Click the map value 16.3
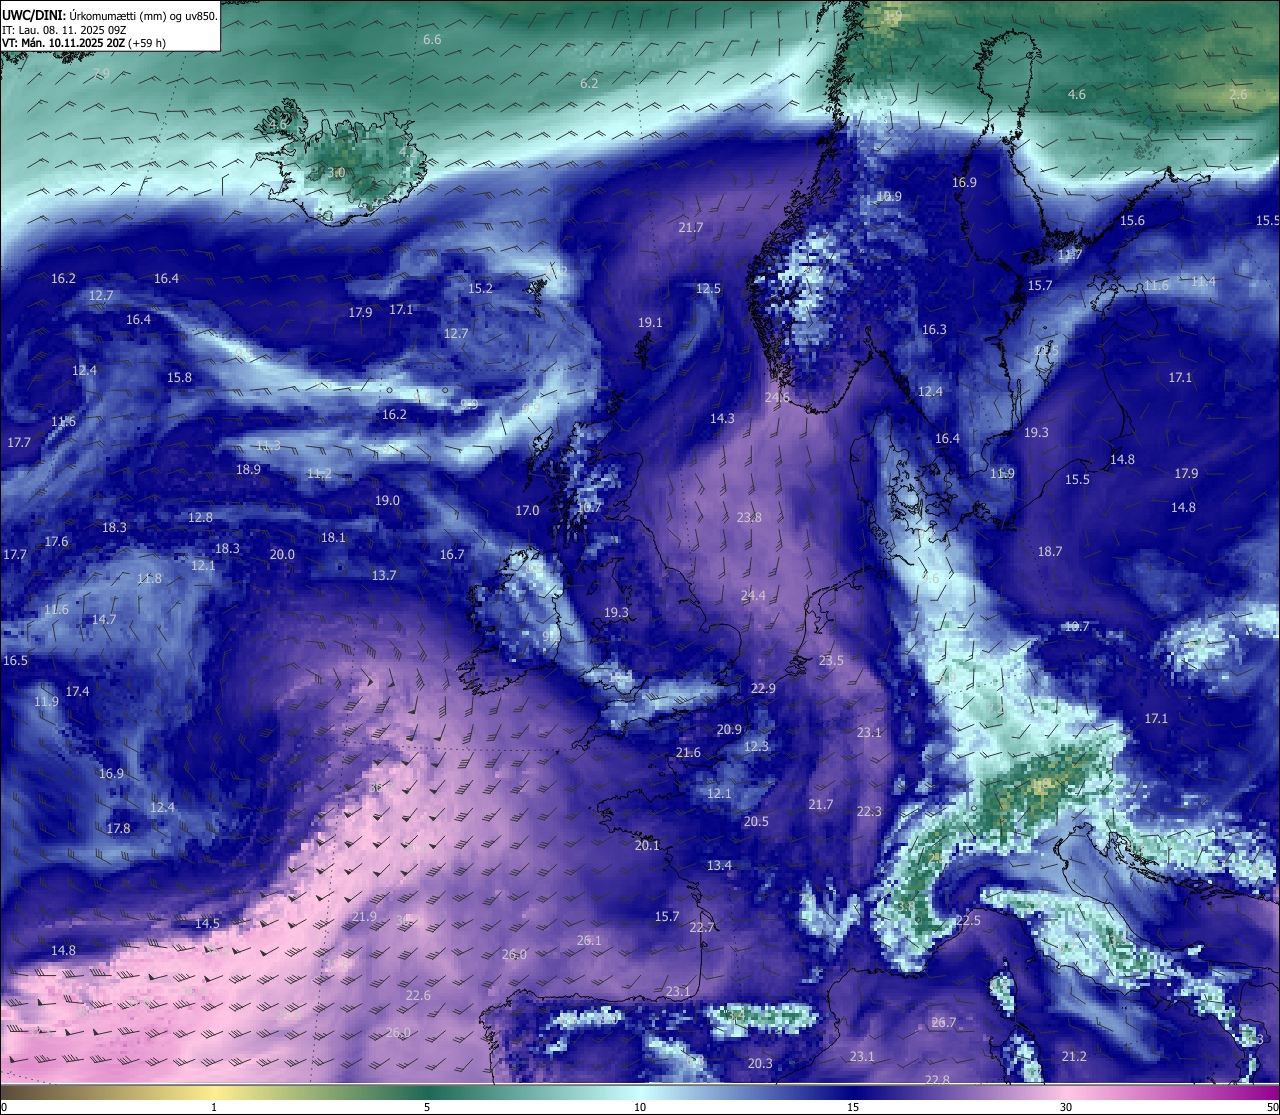The image size is (1280, 1115). point(934,330)
